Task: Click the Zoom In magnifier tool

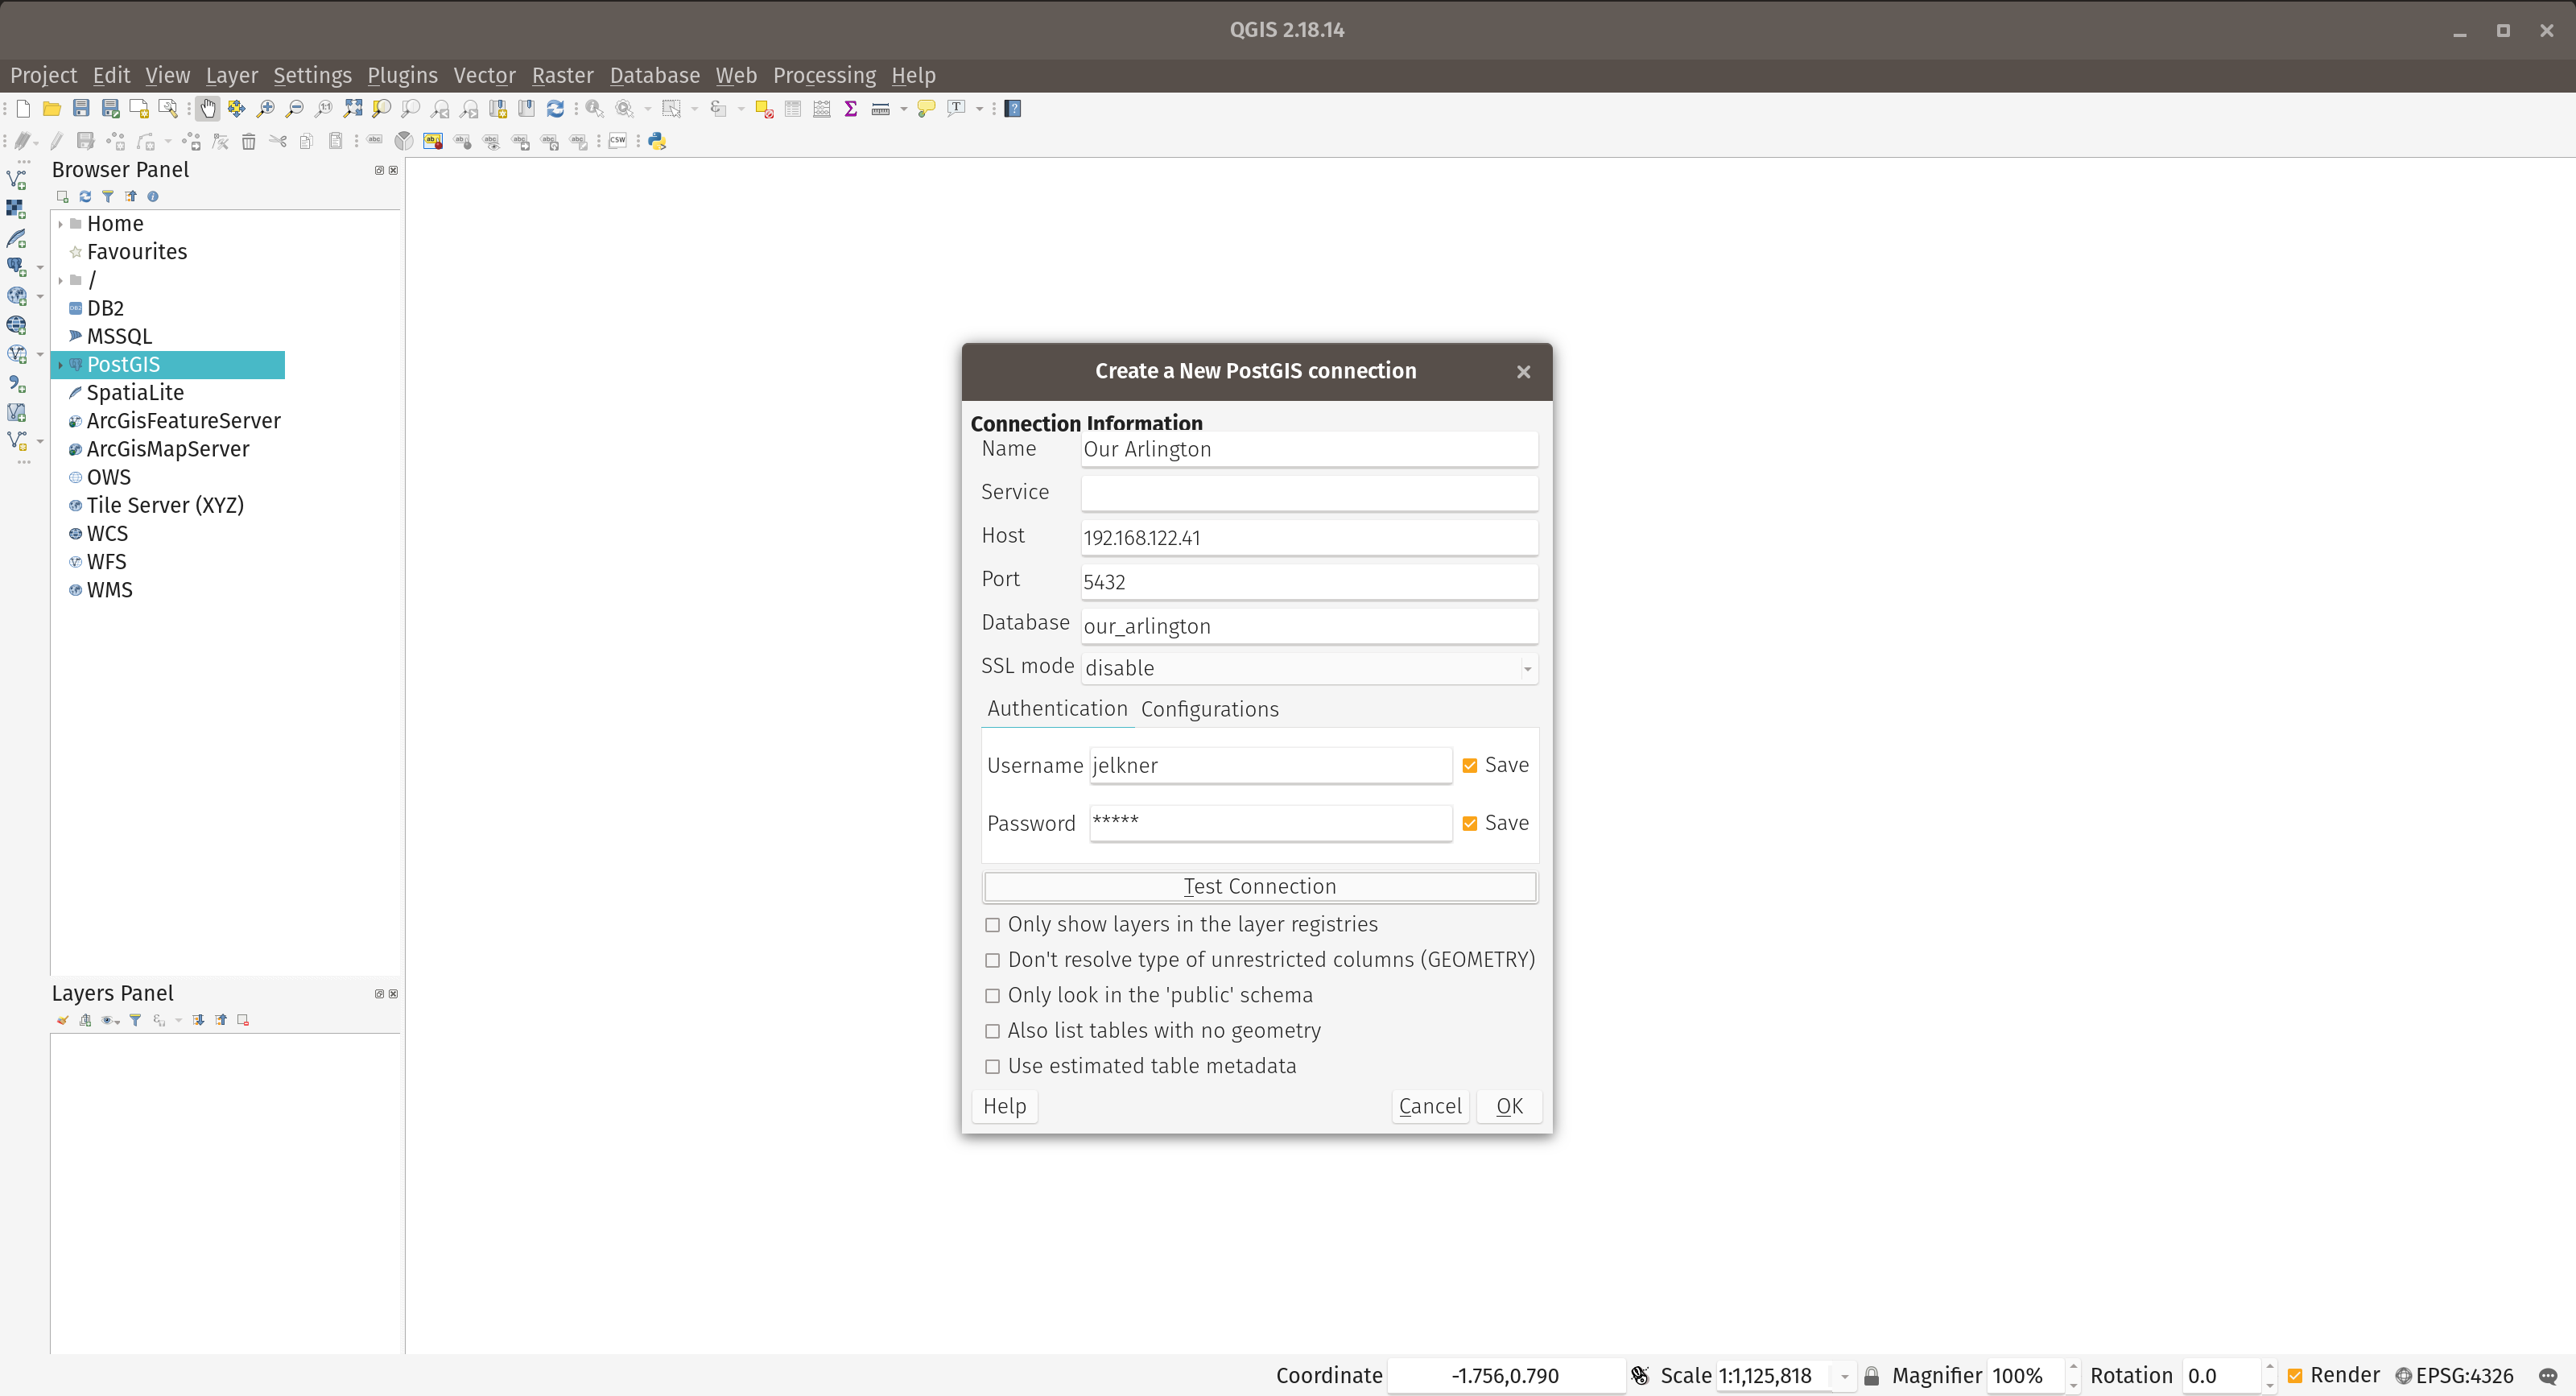Action: pyautogui.click(x=265, y=109)
